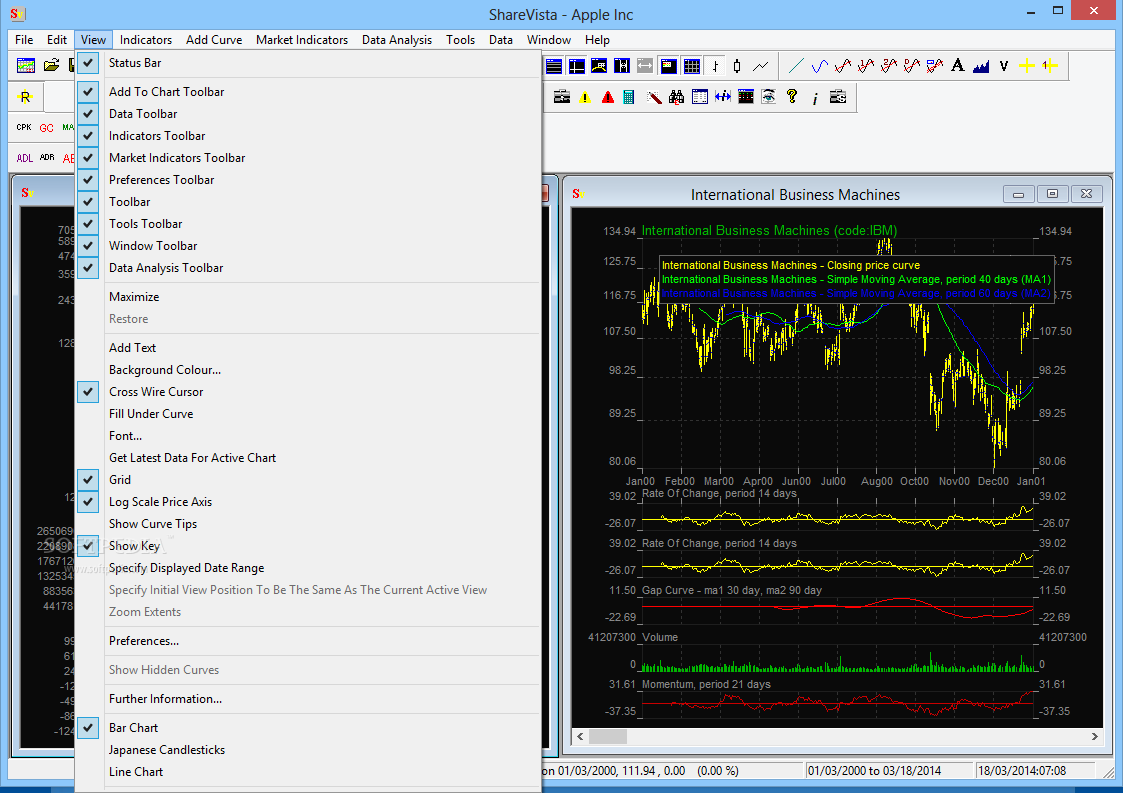Click the yellow question mark help icon
The image size is (1123, 793).
point(791,97)
